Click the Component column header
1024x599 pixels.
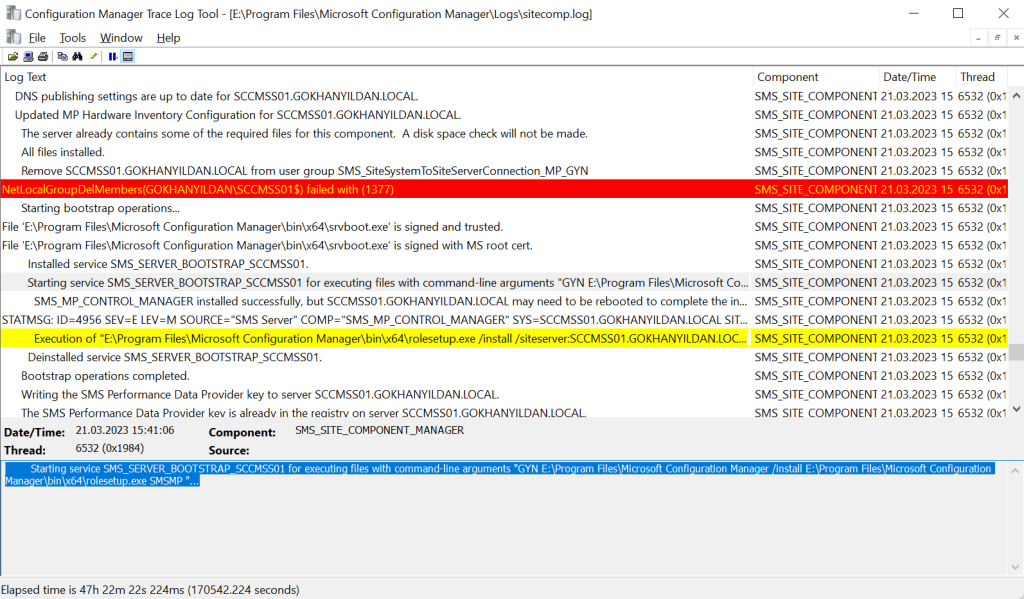816,76
